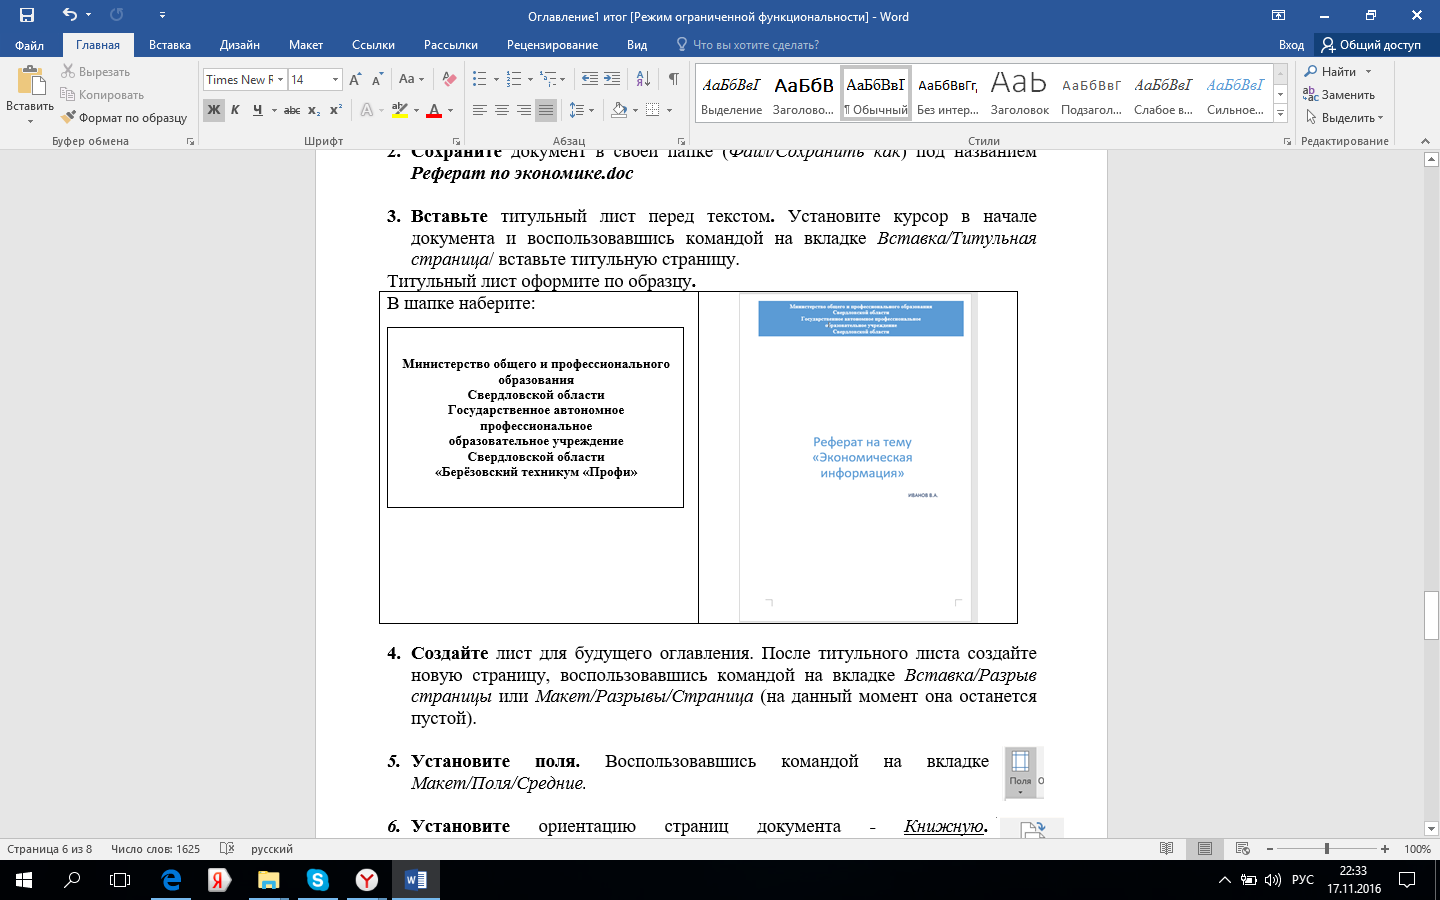Decrease paragraph indent
This screenshot has width=1440, height=900.
590,79
